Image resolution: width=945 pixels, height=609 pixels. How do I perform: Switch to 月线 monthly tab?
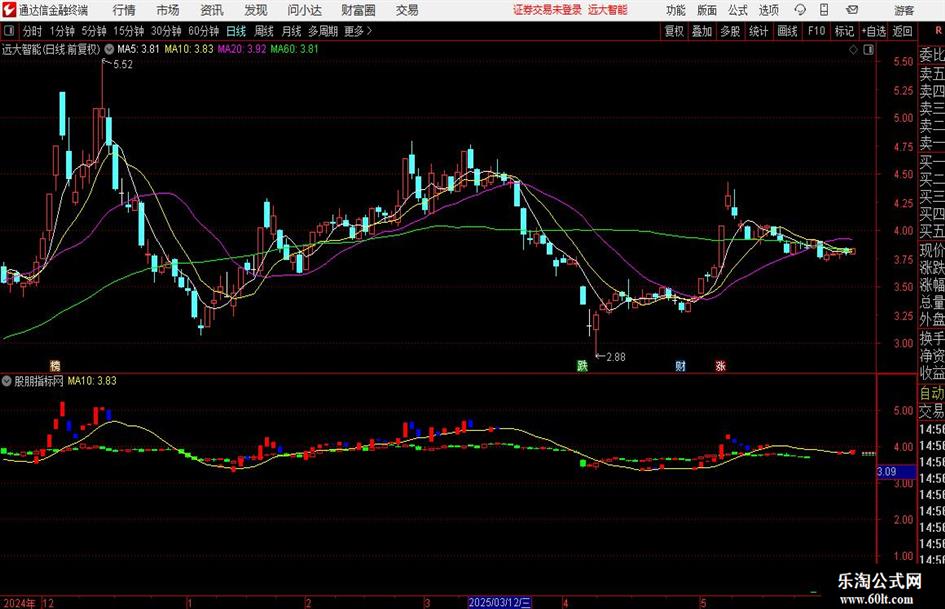(291, 31)
